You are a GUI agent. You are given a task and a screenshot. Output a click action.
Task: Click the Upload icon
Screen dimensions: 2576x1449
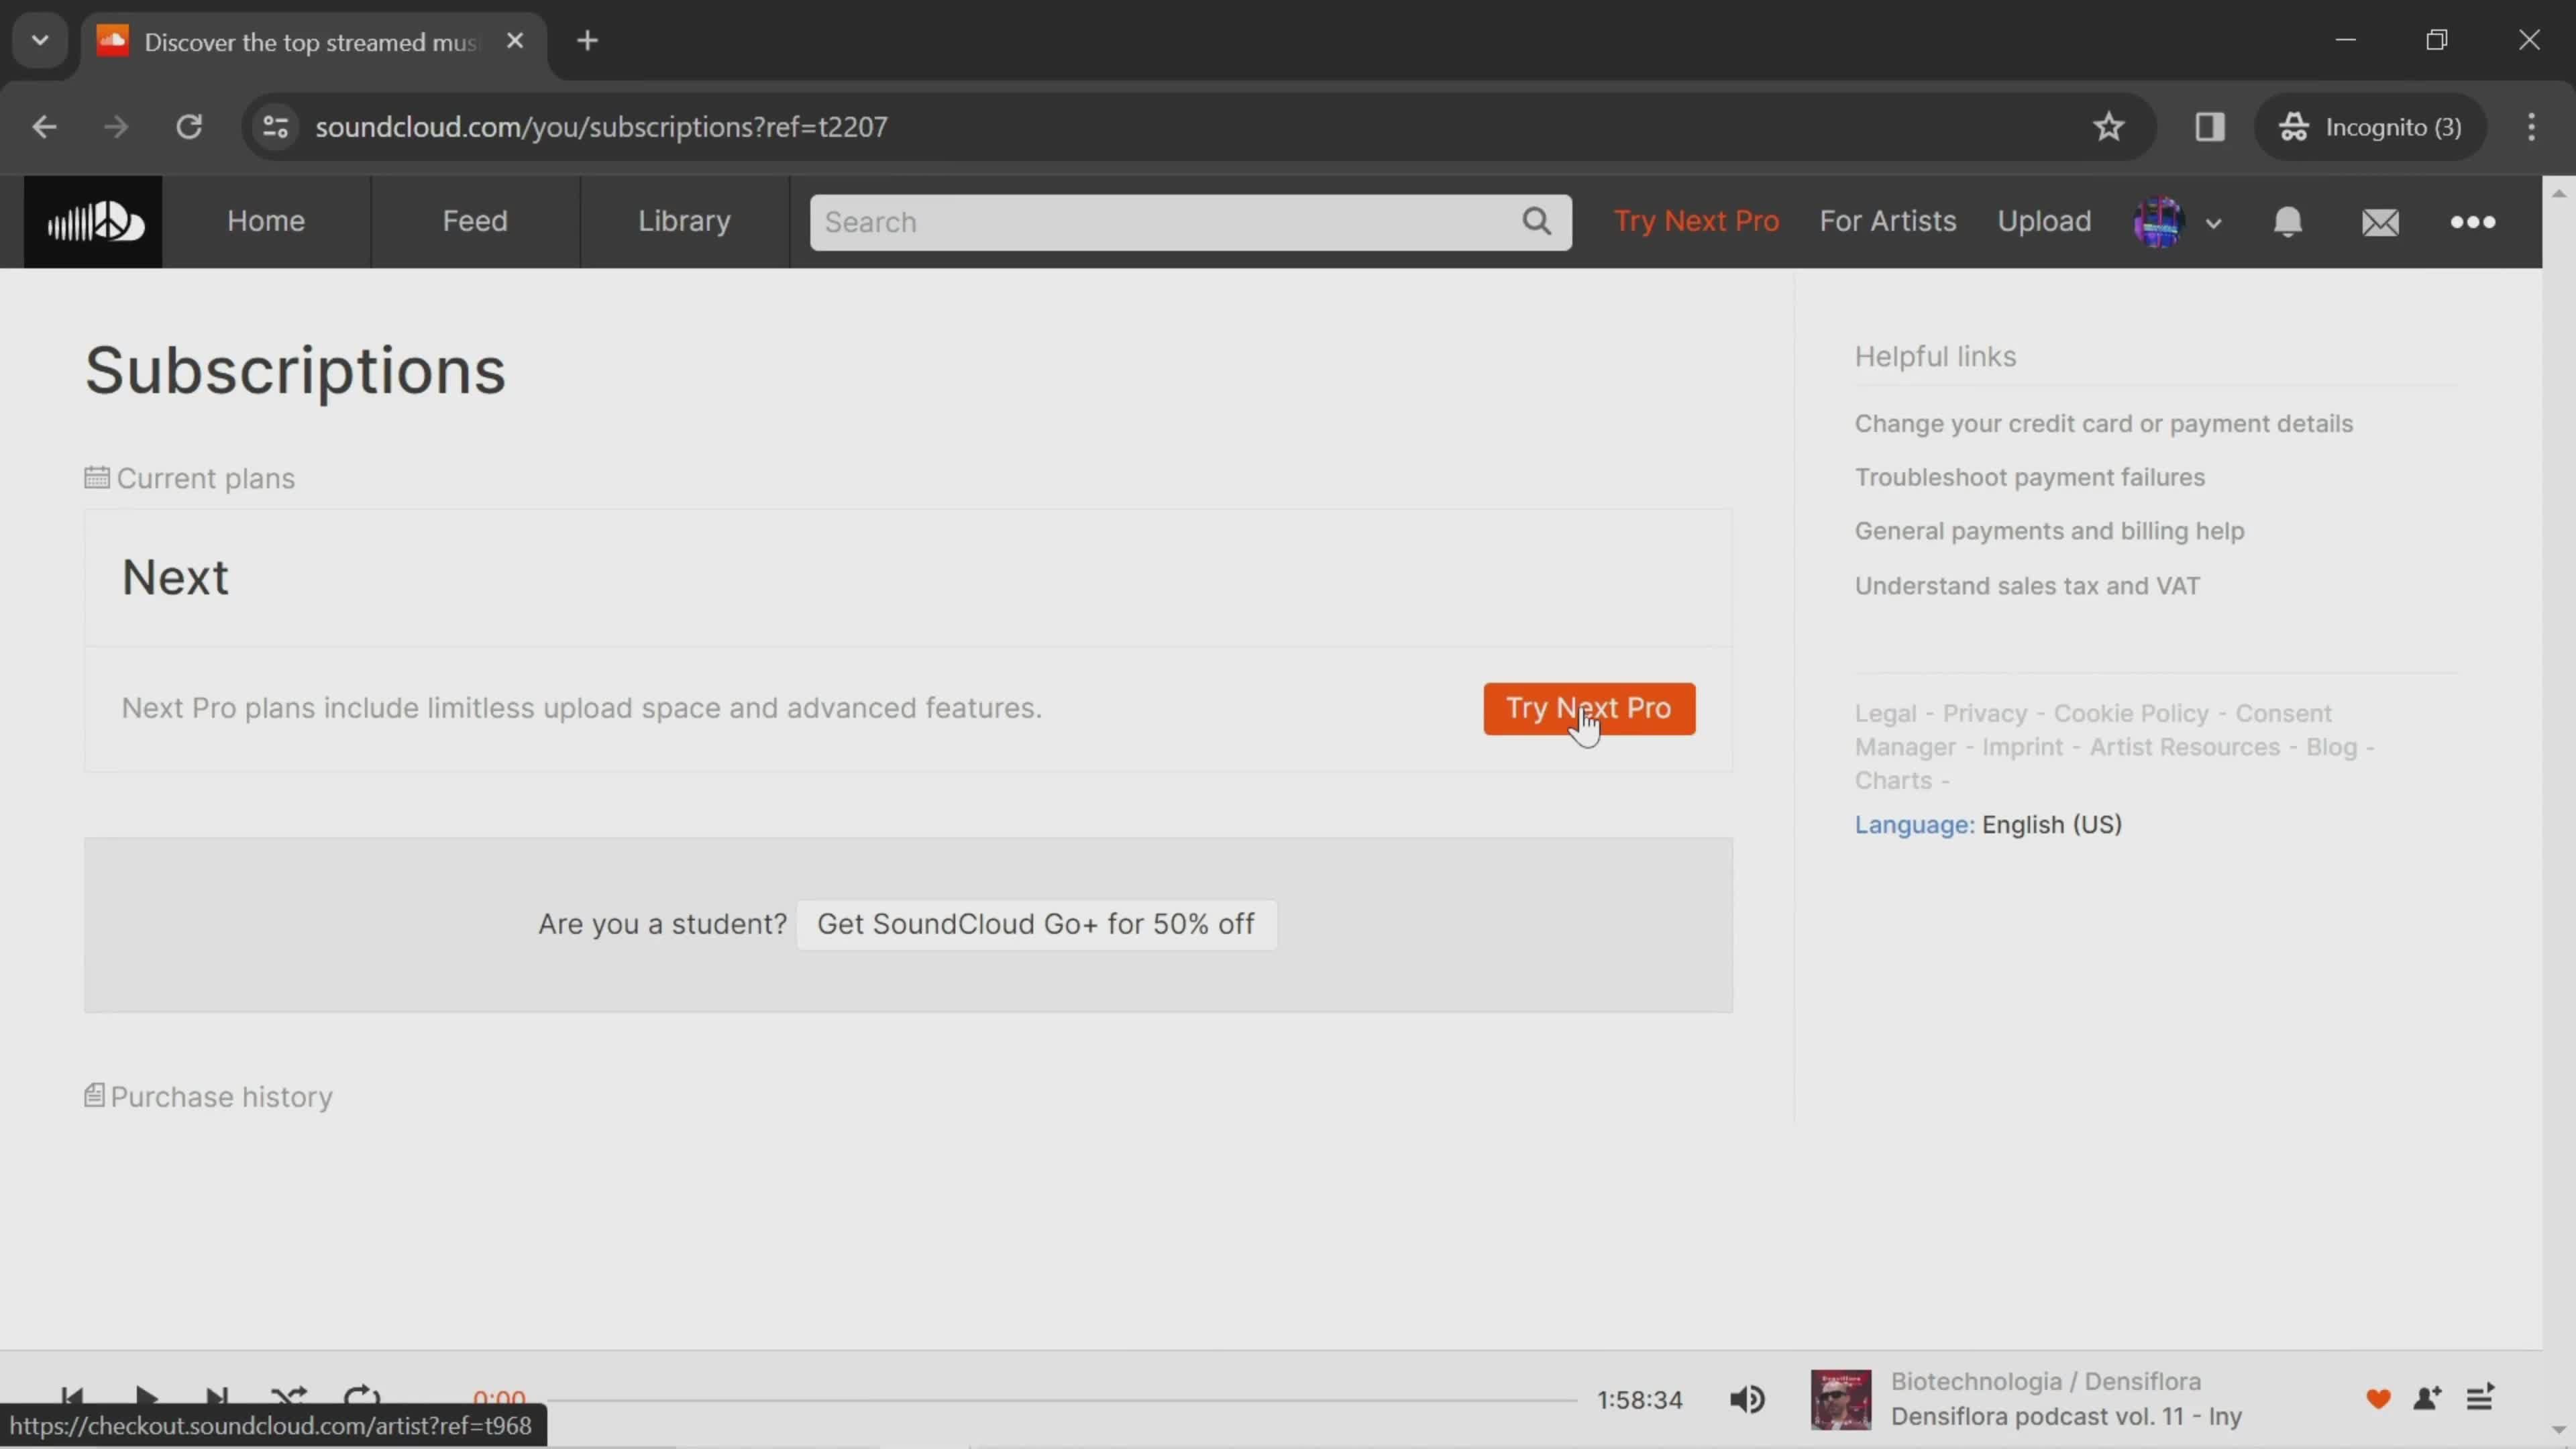tap(2043, 219)
